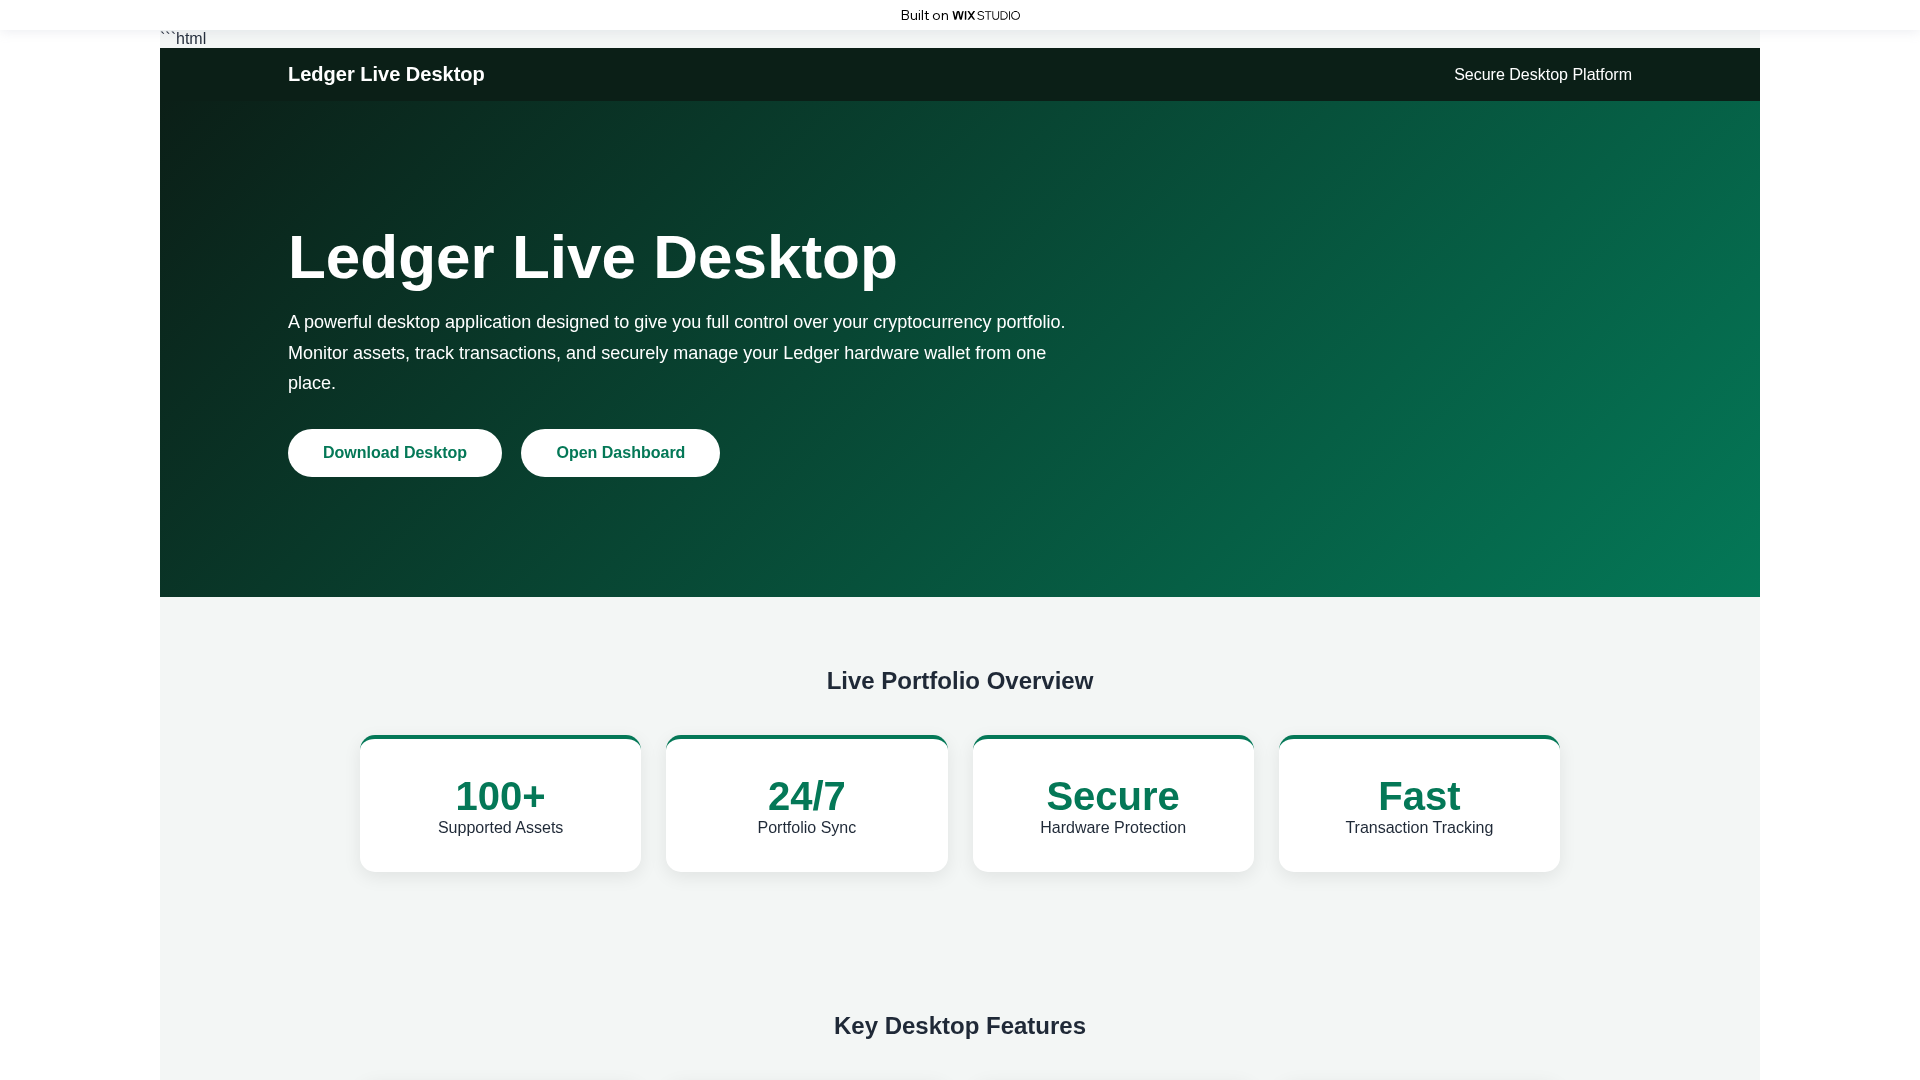The height and width of the screenshot is (1080, 1920).
Task: Select the 100+ Supported Assets card
Action: click(x=500, y=804)
